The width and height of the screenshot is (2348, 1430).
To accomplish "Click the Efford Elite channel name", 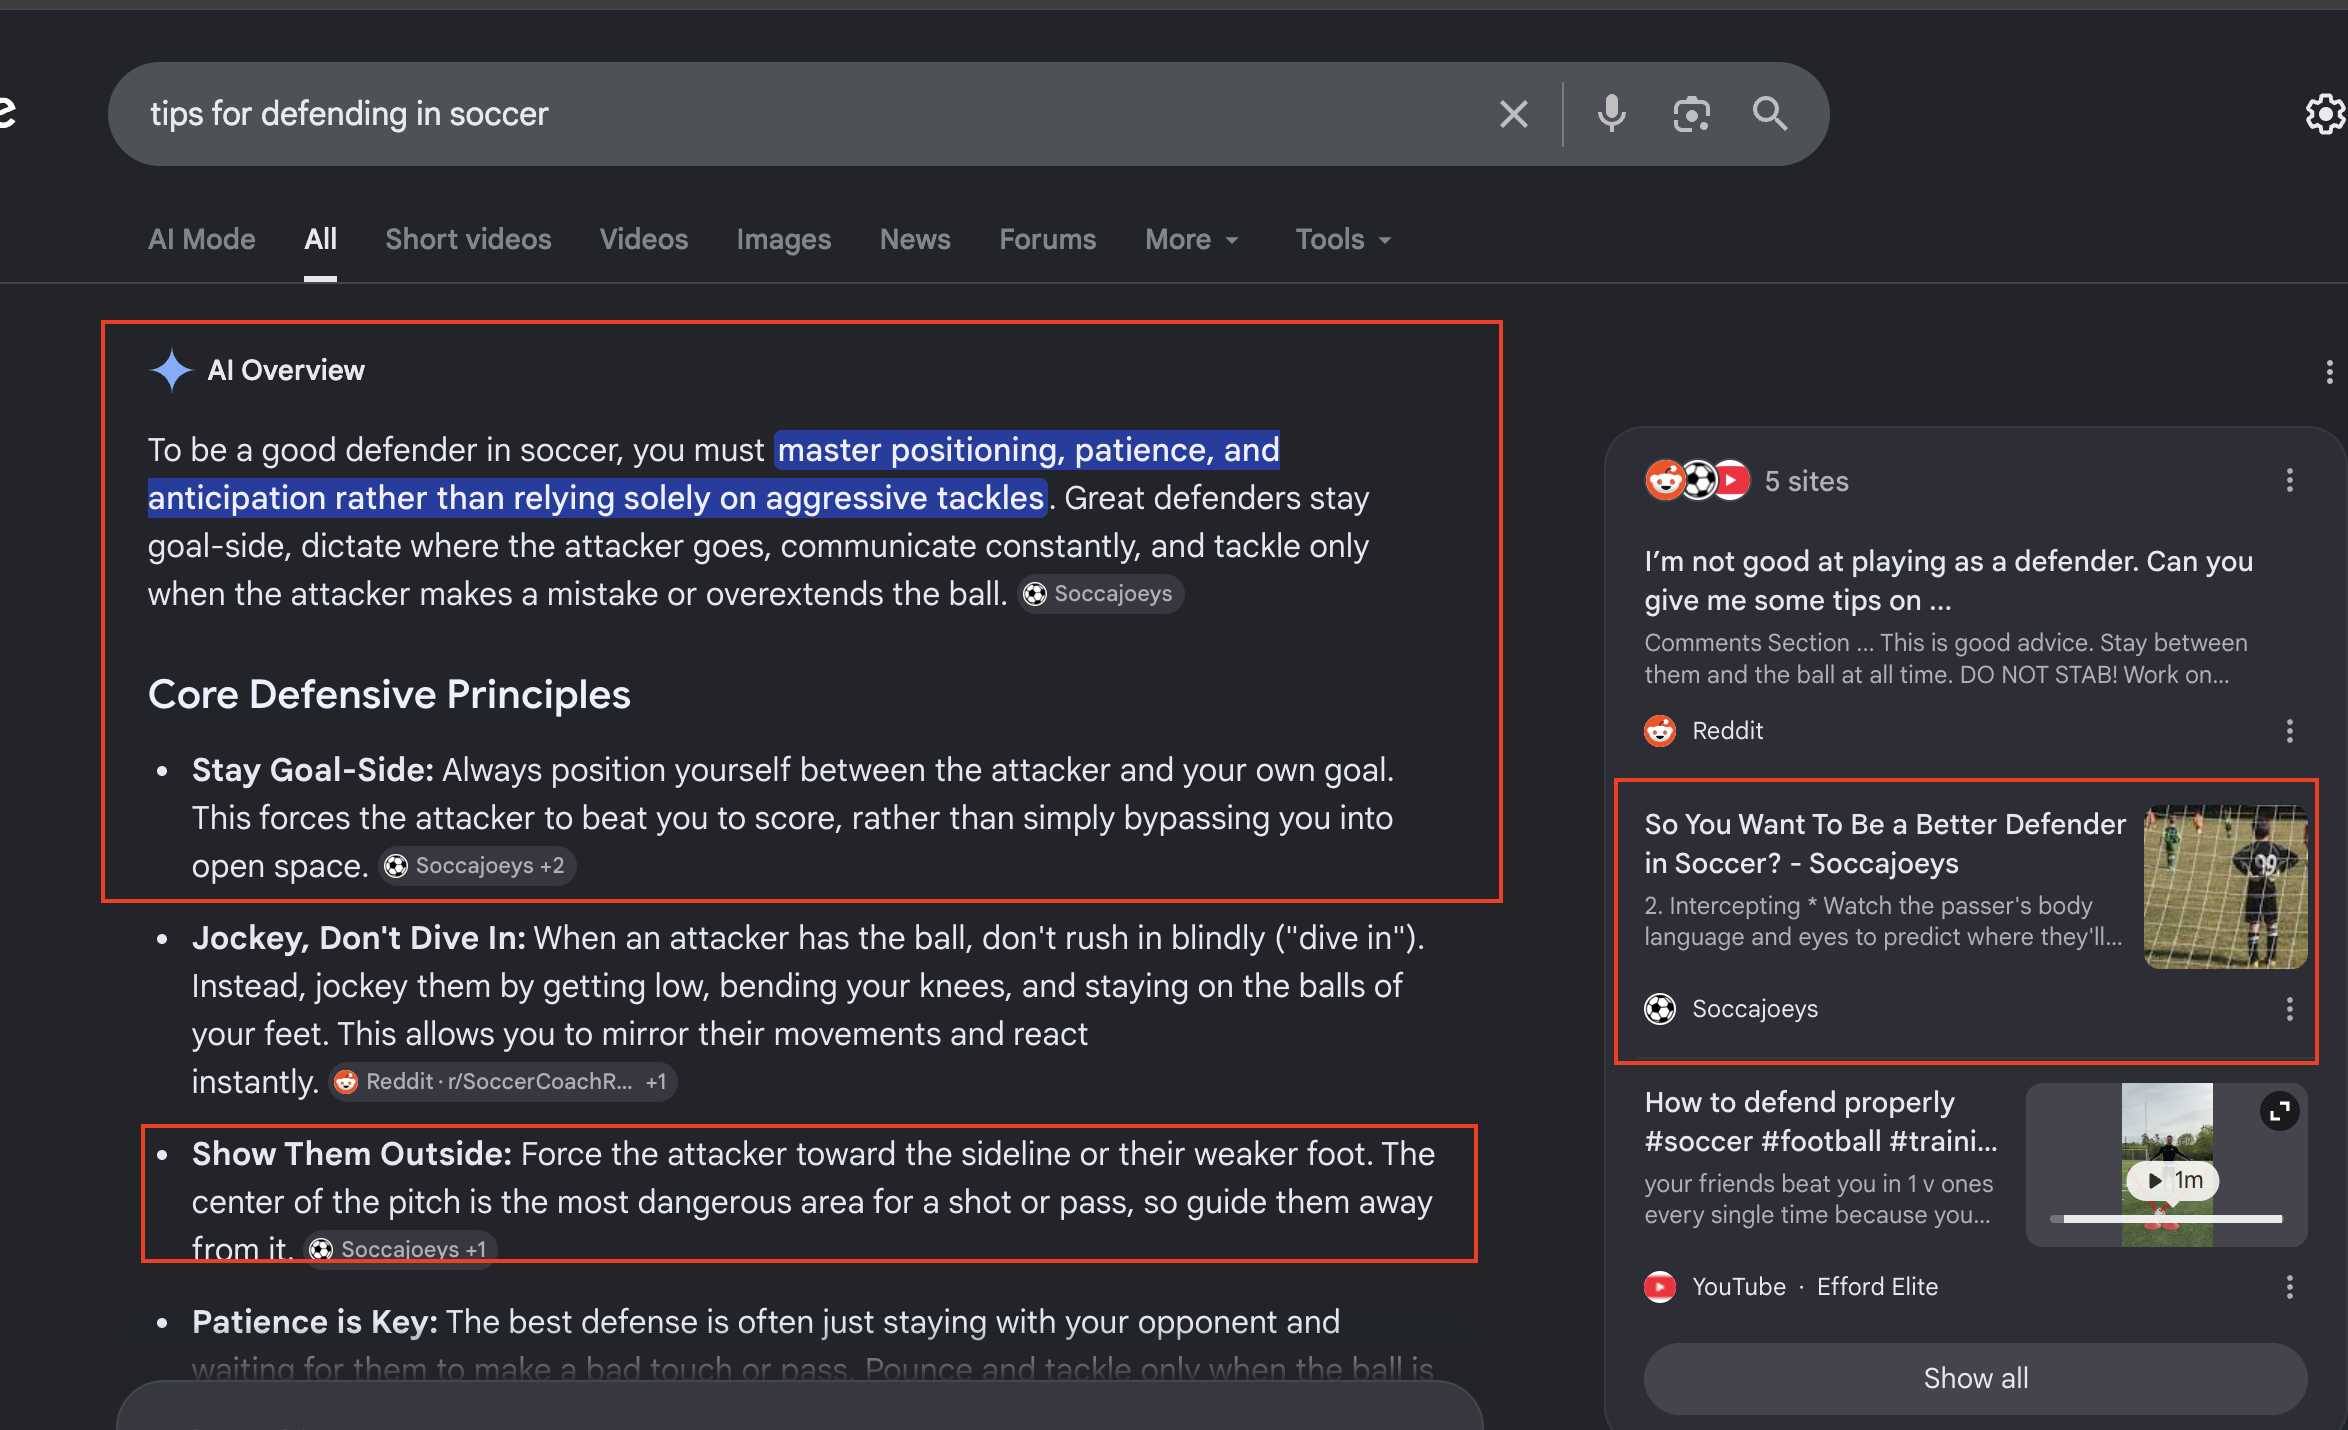I will tap(1877, 1287).
